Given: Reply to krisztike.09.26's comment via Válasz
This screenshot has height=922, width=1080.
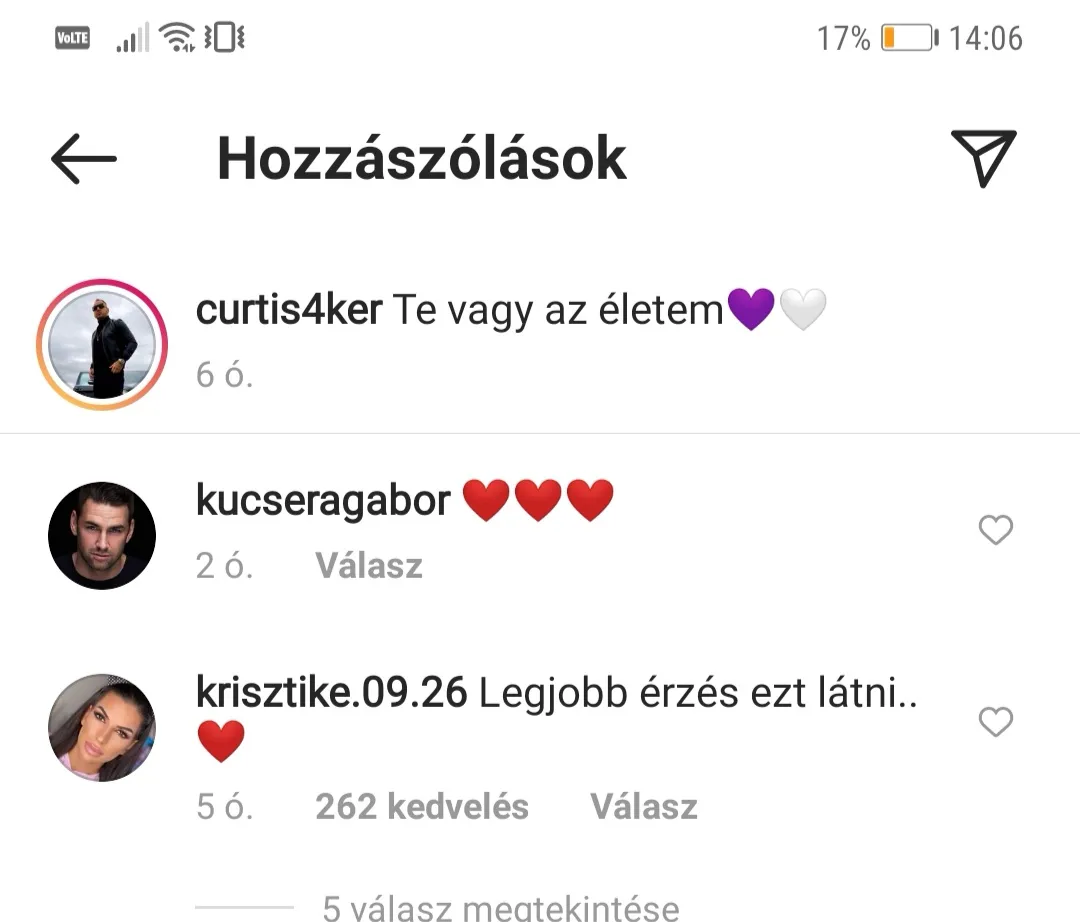Looking at the screenshot, I should pyautogui.click(x=643, y=806).
